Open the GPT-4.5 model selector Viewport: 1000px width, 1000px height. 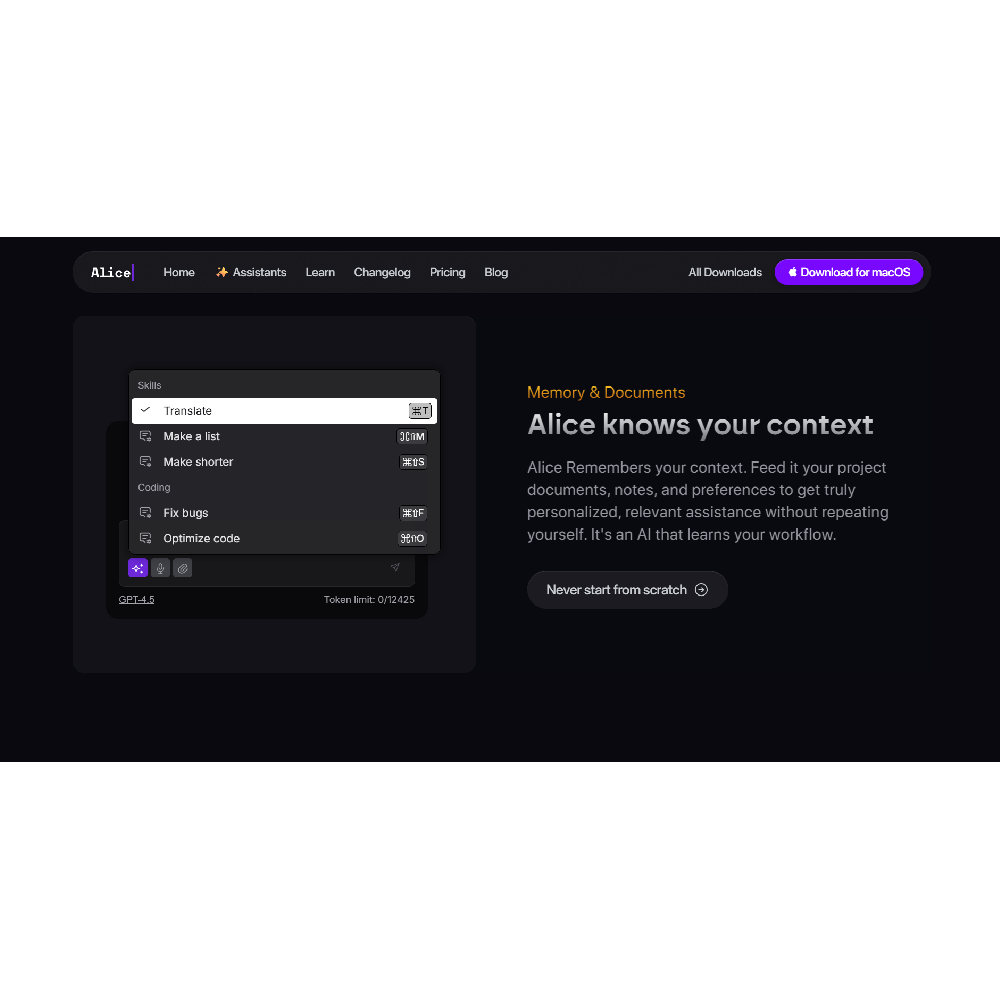click(x=136, y=599)
